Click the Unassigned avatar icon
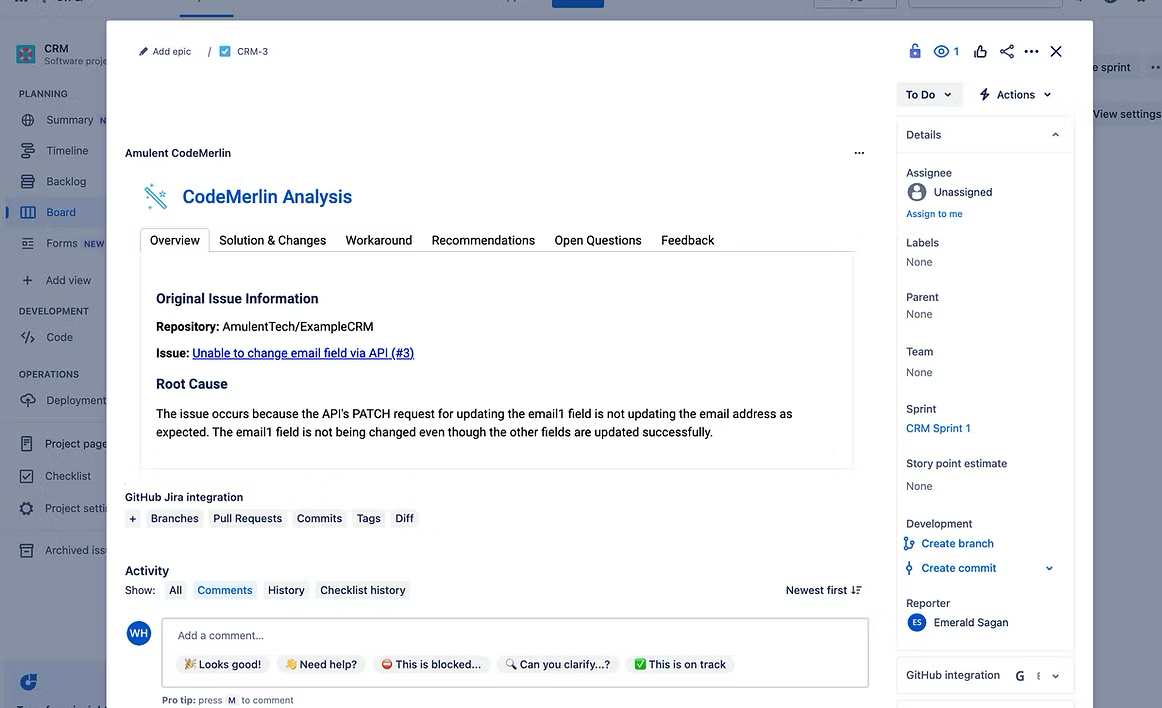This screenshot has height=708, width=1162. pyautogui.click(x=917, y=192)
